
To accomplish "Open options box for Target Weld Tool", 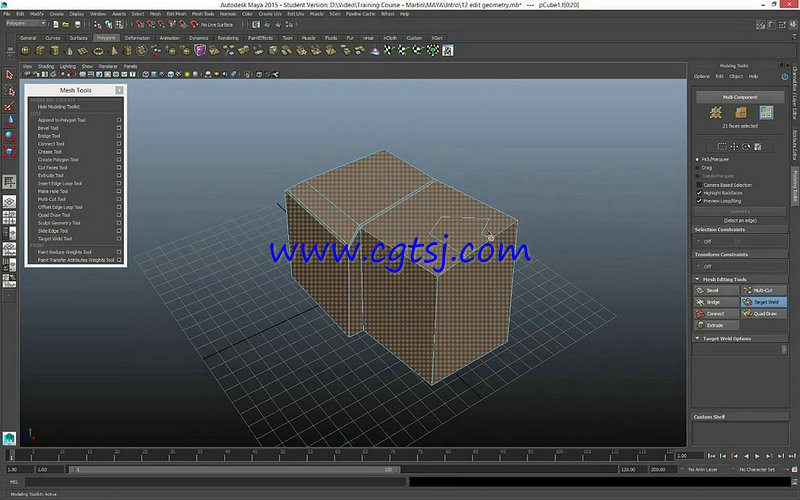I will [x=119, y=239].
